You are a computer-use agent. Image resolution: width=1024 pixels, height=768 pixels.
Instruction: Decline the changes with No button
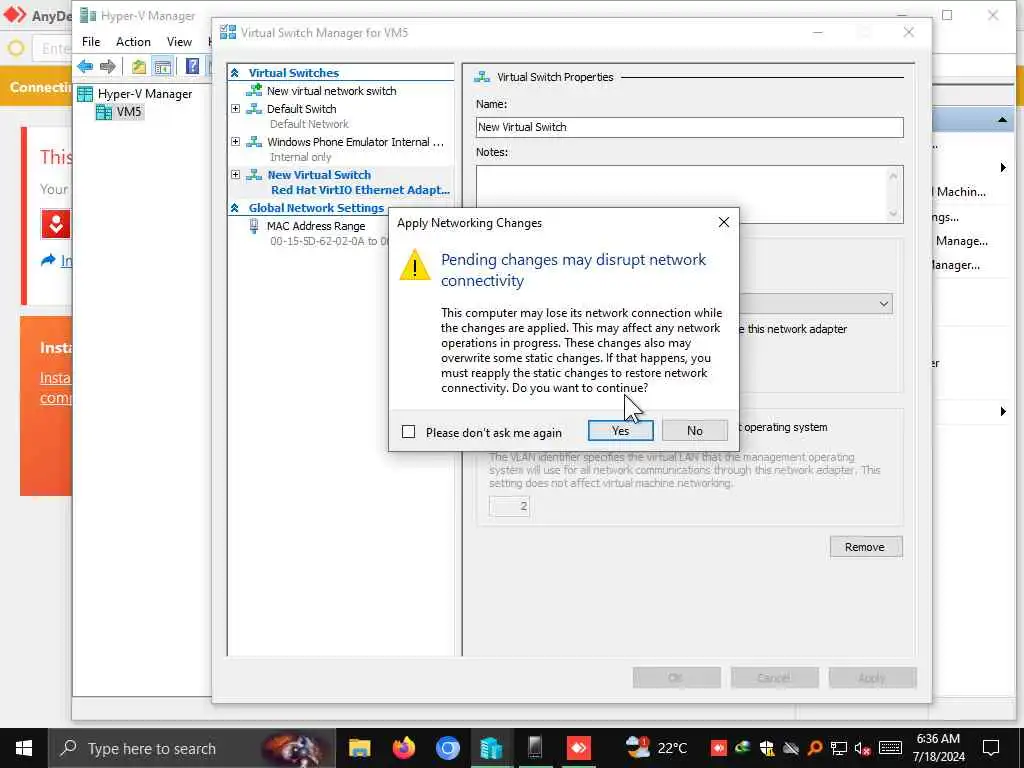(x=694, y=430)
